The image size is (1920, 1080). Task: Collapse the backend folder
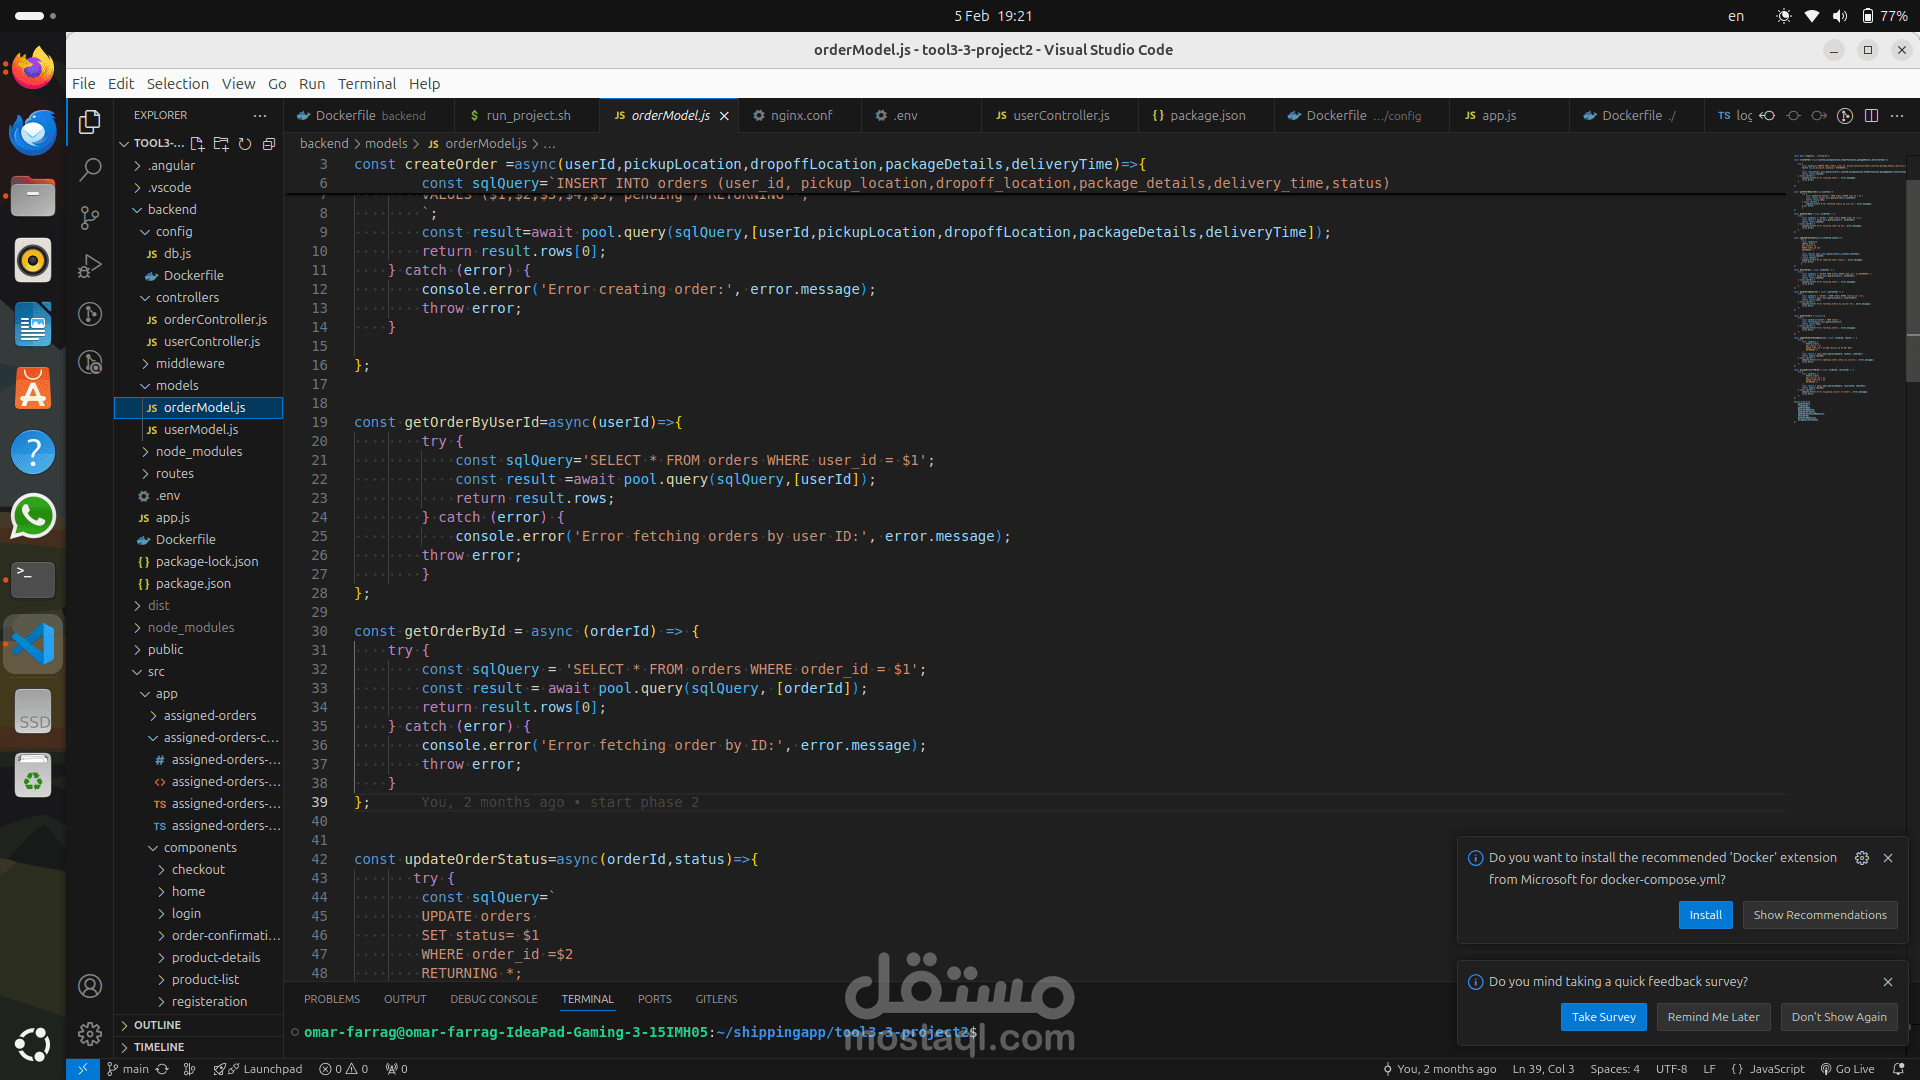(172, 210)
